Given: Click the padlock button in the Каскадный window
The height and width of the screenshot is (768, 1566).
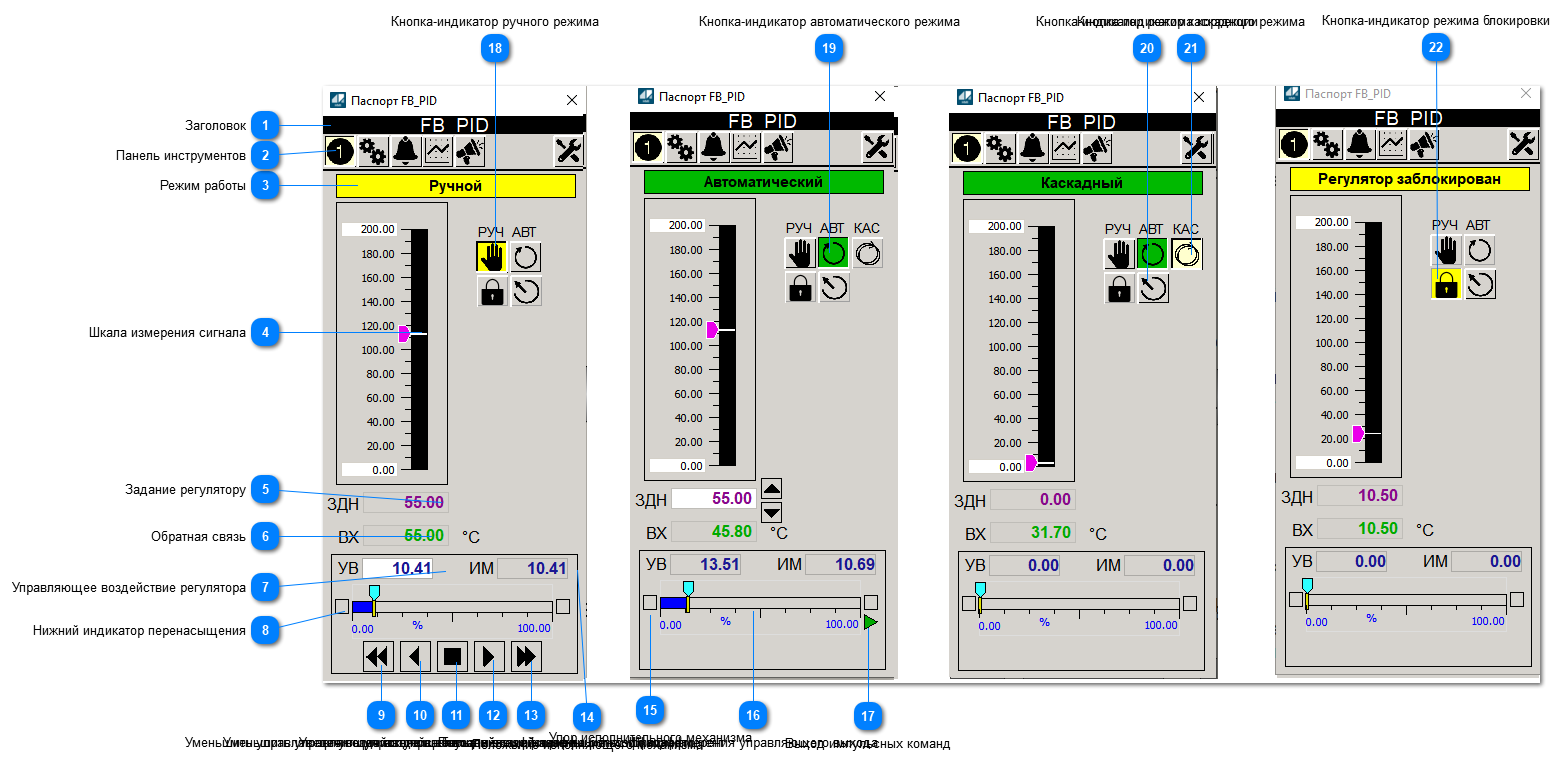Looking at the screenshot, I should tap(1119, 288).
